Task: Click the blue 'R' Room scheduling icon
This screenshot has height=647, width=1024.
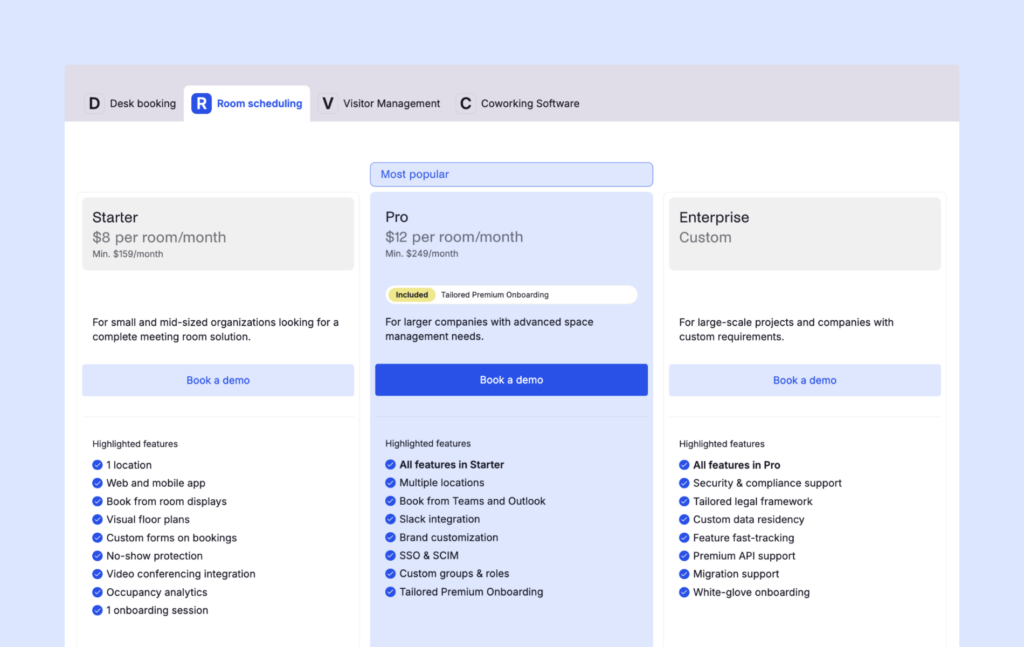Action: tap(201, 103)
